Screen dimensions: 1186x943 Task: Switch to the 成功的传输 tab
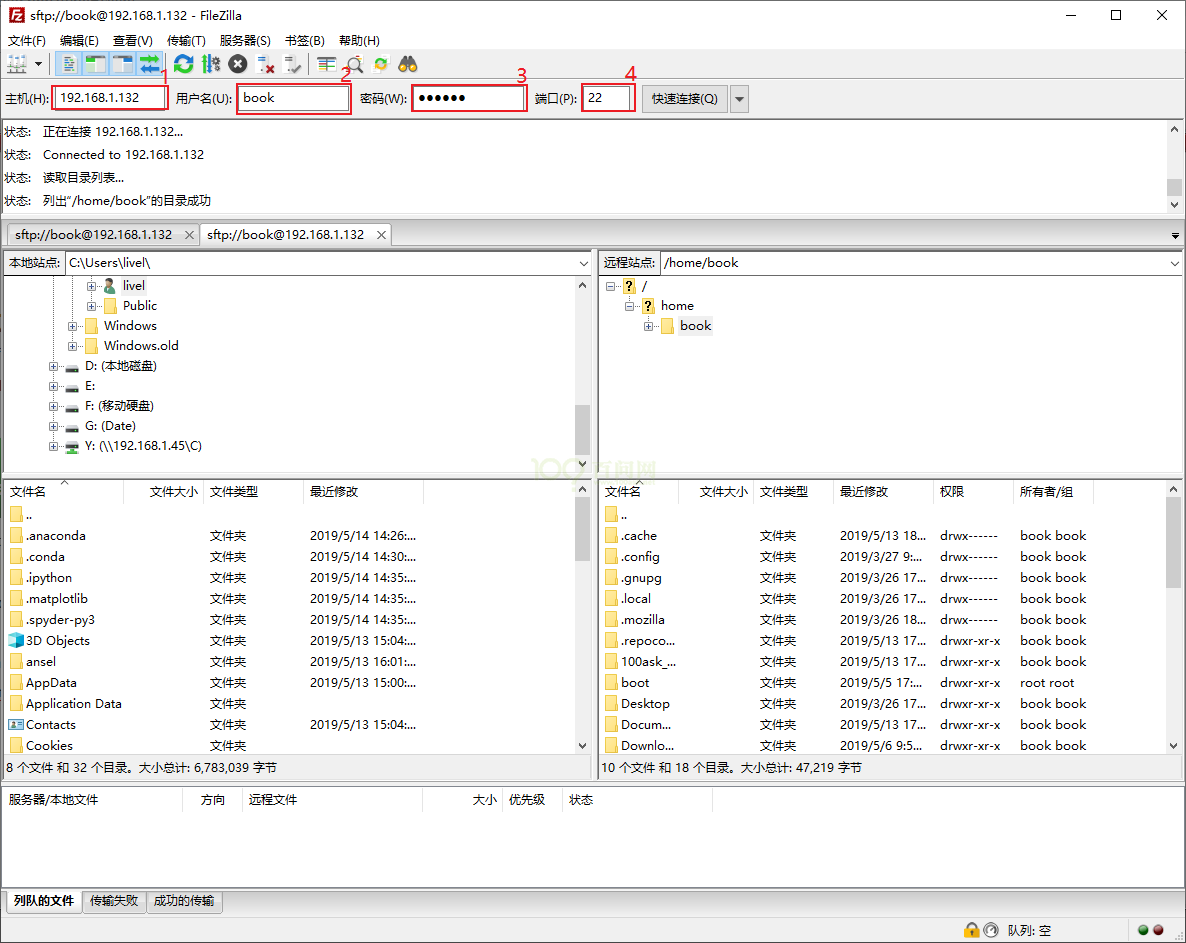pos(184,901)
